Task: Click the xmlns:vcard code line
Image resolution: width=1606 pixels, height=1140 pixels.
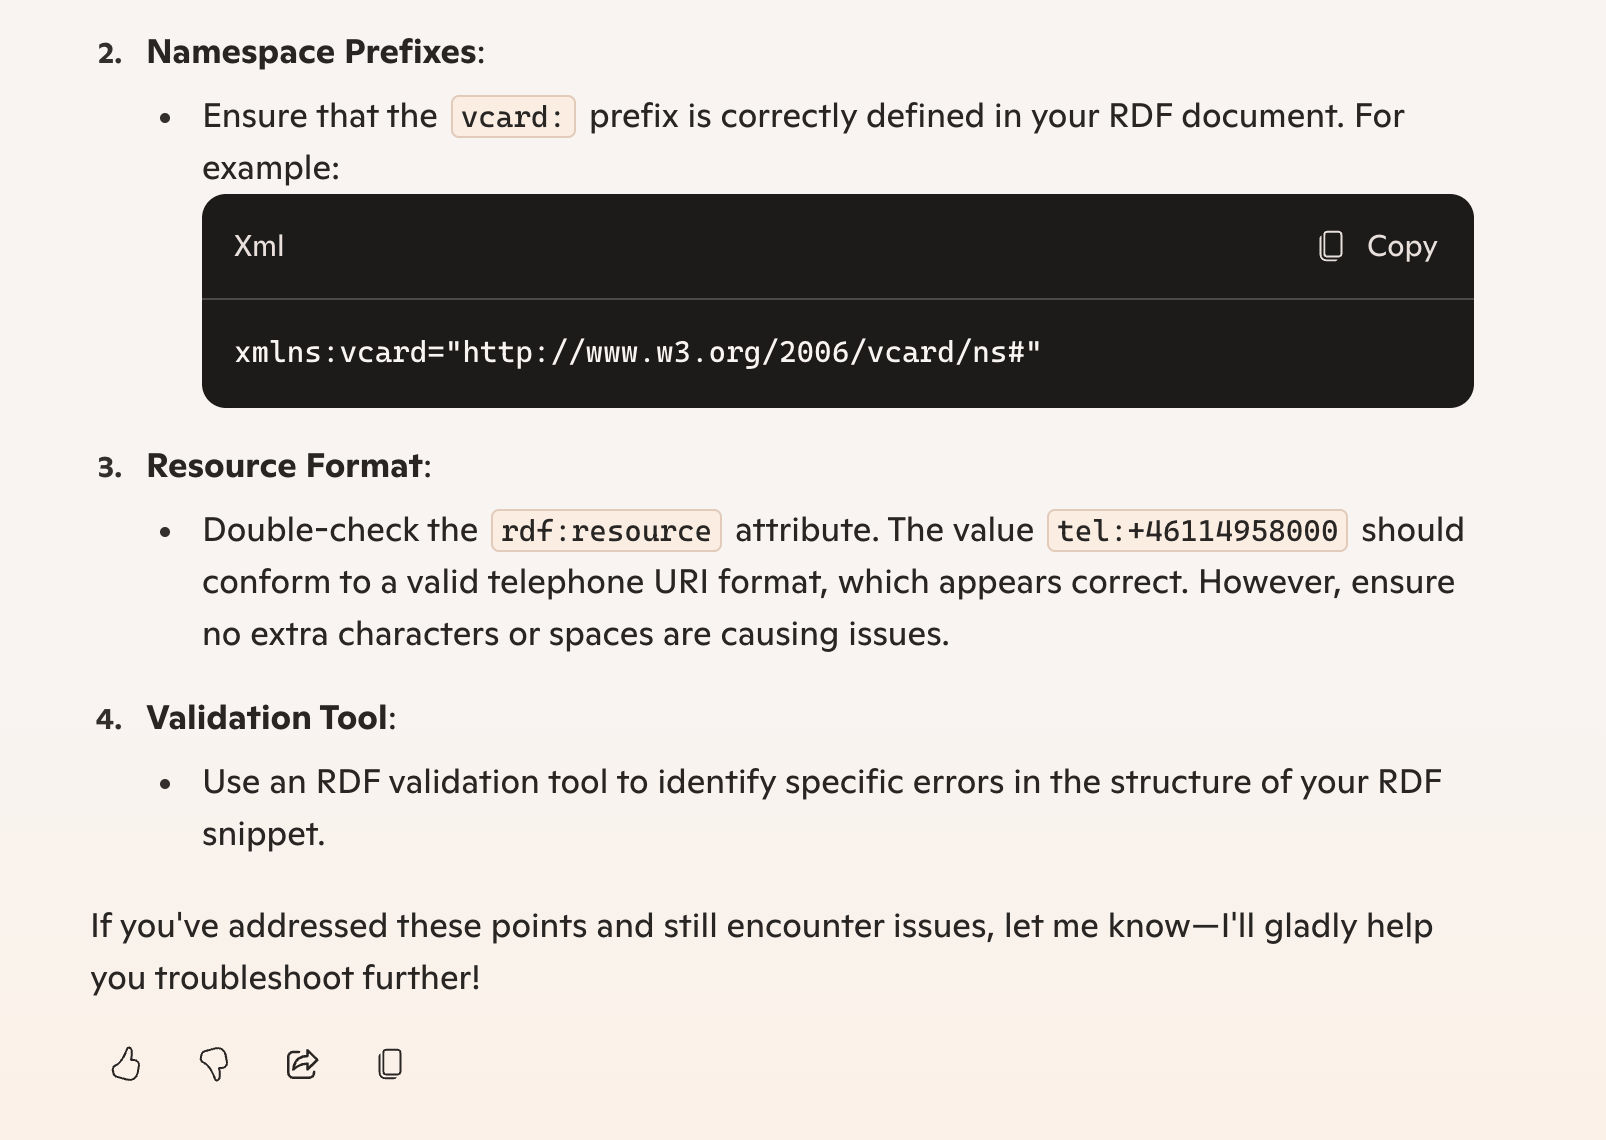Action: pos(637,353)
